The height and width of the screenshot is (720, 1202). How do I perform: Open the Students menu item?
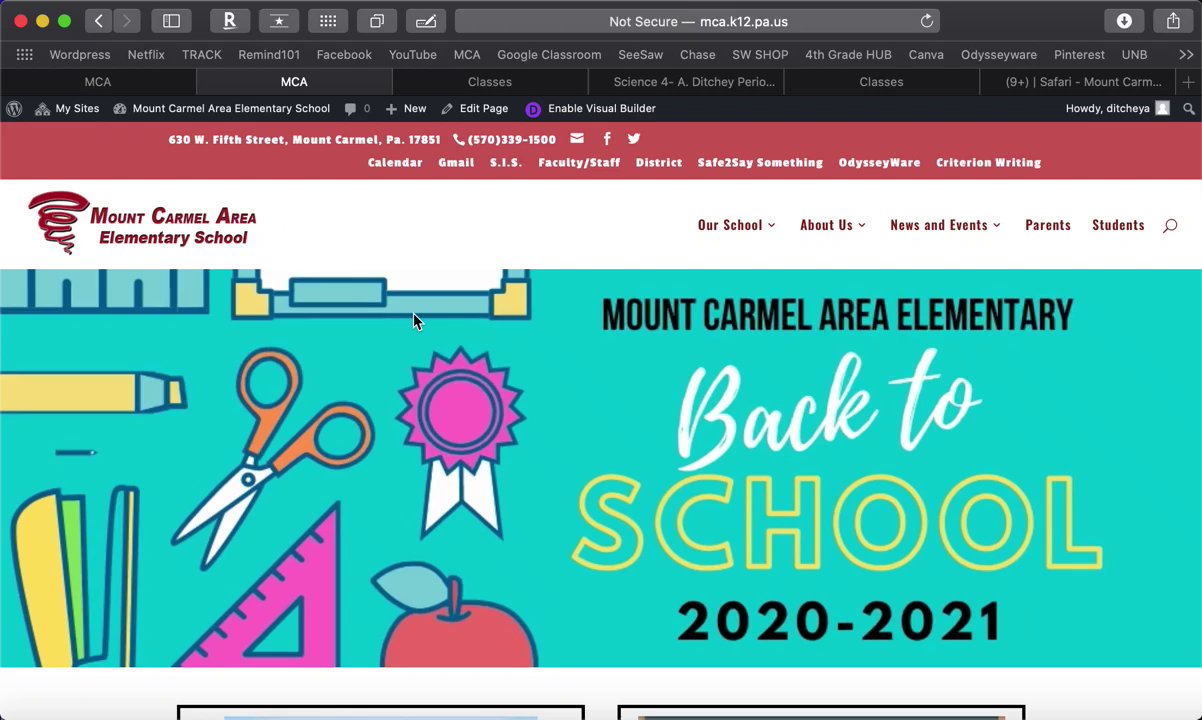pos(1118,225)
